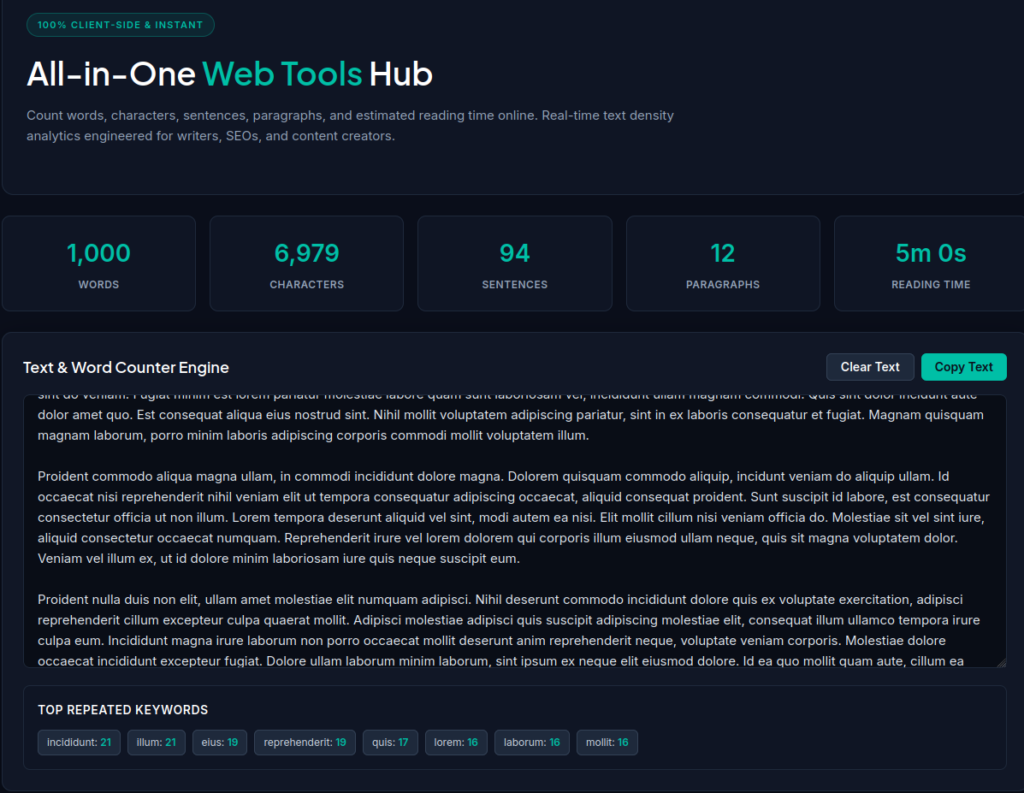Click the Sentences count stat card

[x=515, y=263]
